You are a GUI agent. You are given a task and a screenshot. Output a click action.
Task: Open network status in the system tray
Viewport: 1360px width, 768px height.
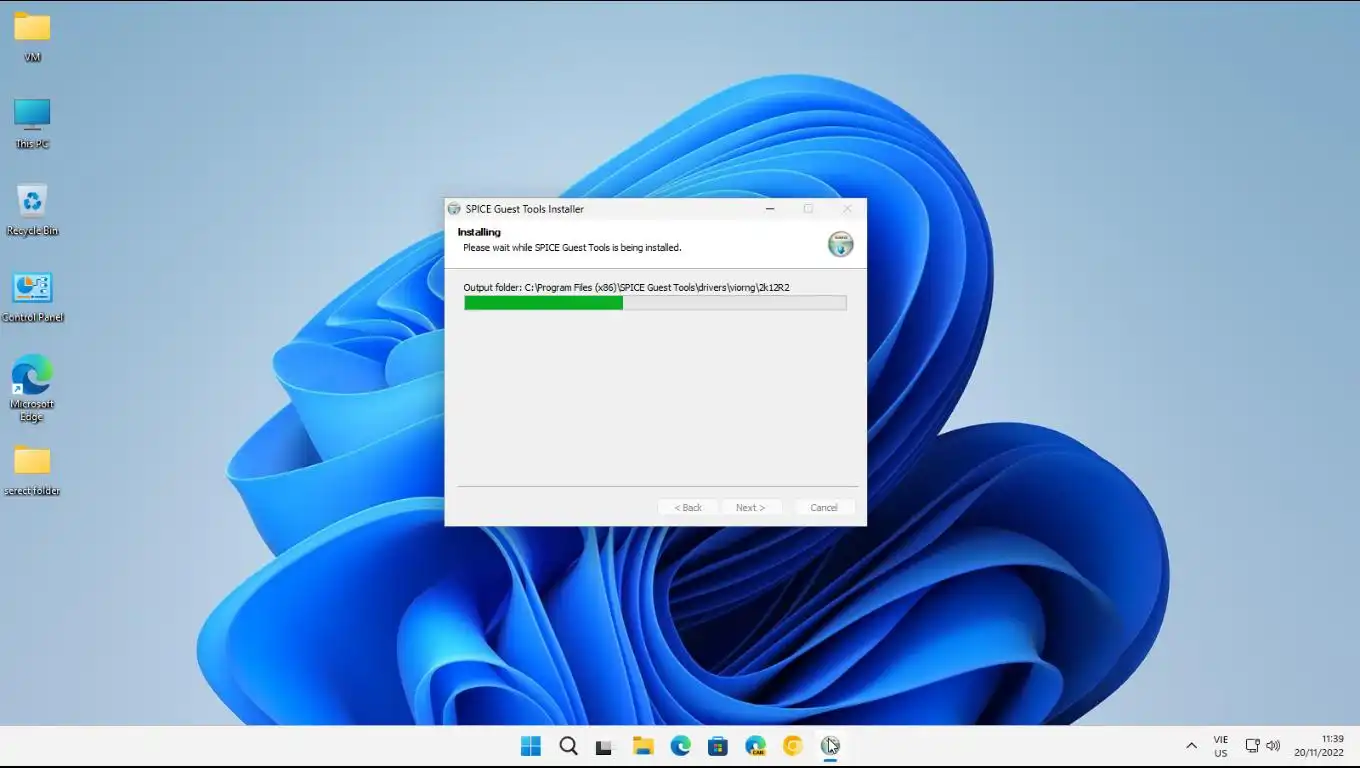coord(1252,746)
